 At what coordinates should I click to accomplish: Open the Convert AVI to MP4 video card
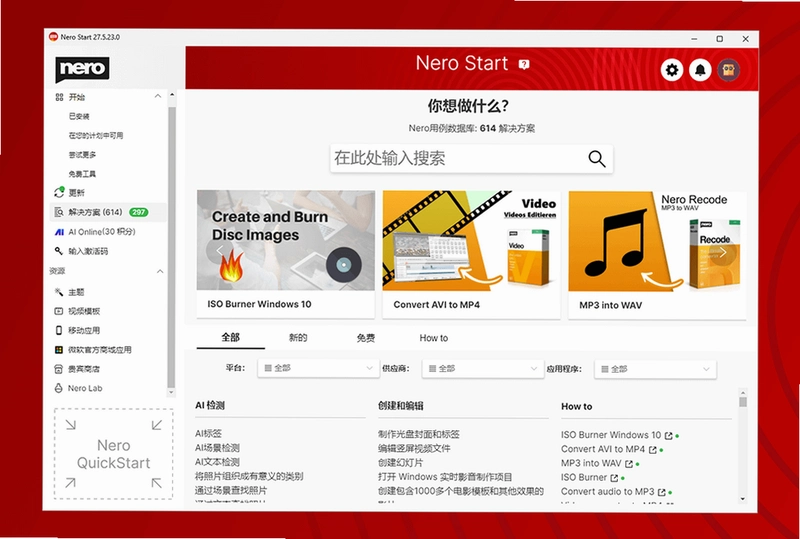[471, 255]
